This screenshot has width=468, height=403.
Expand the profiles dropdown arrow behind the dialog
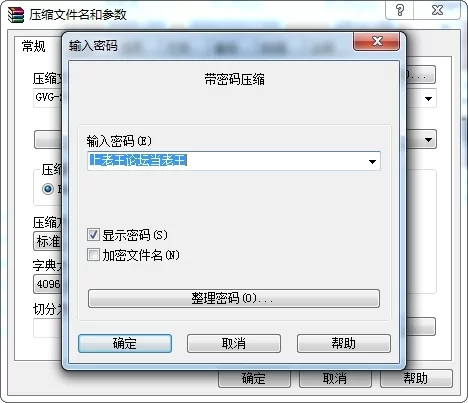point(428,139)
